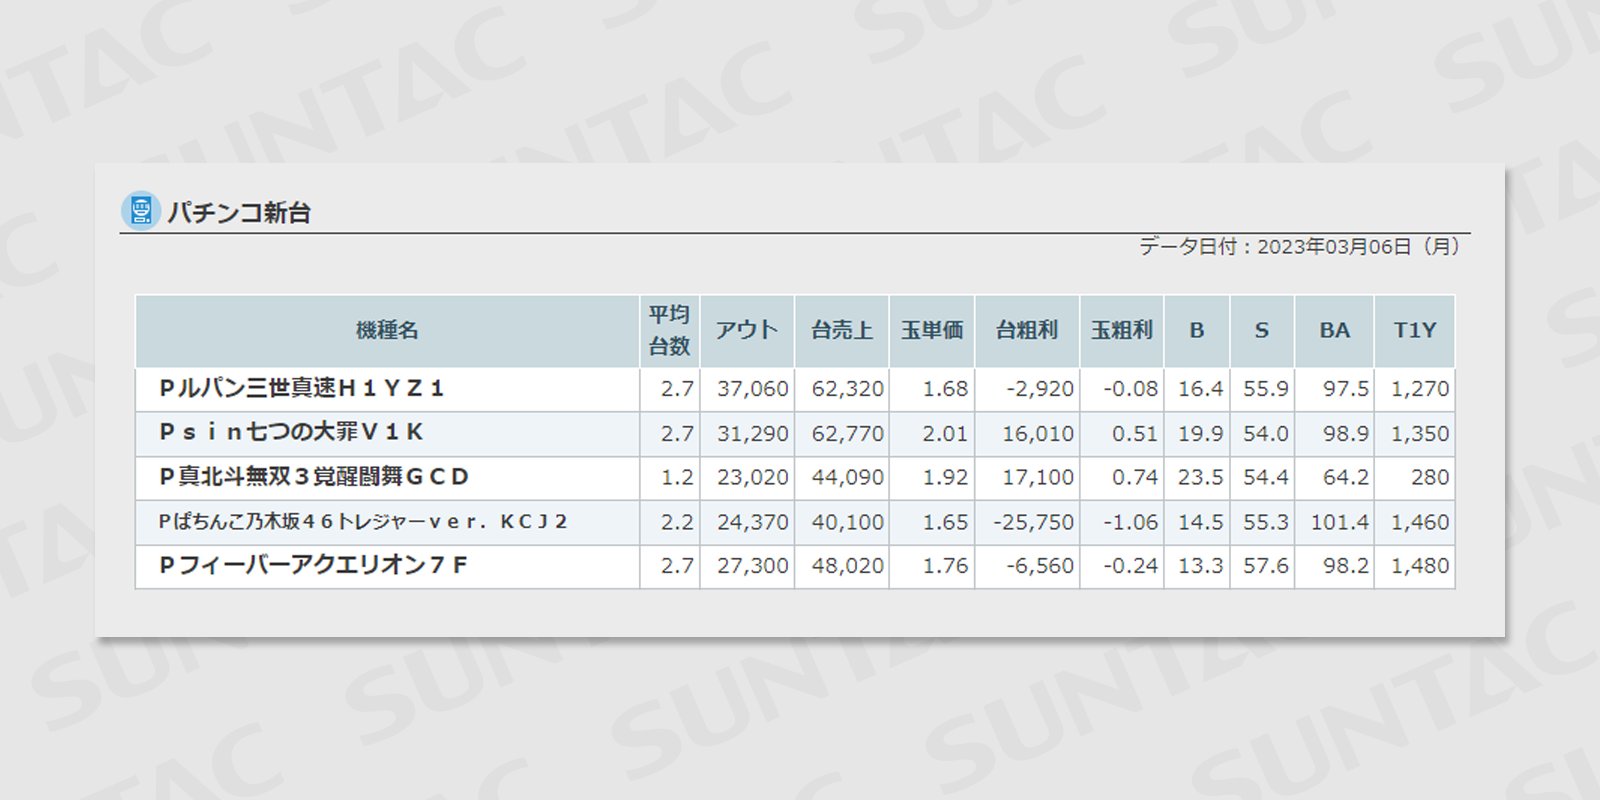
Task: Click 玉粗利 value -0.08
Action: [1131, 389]
